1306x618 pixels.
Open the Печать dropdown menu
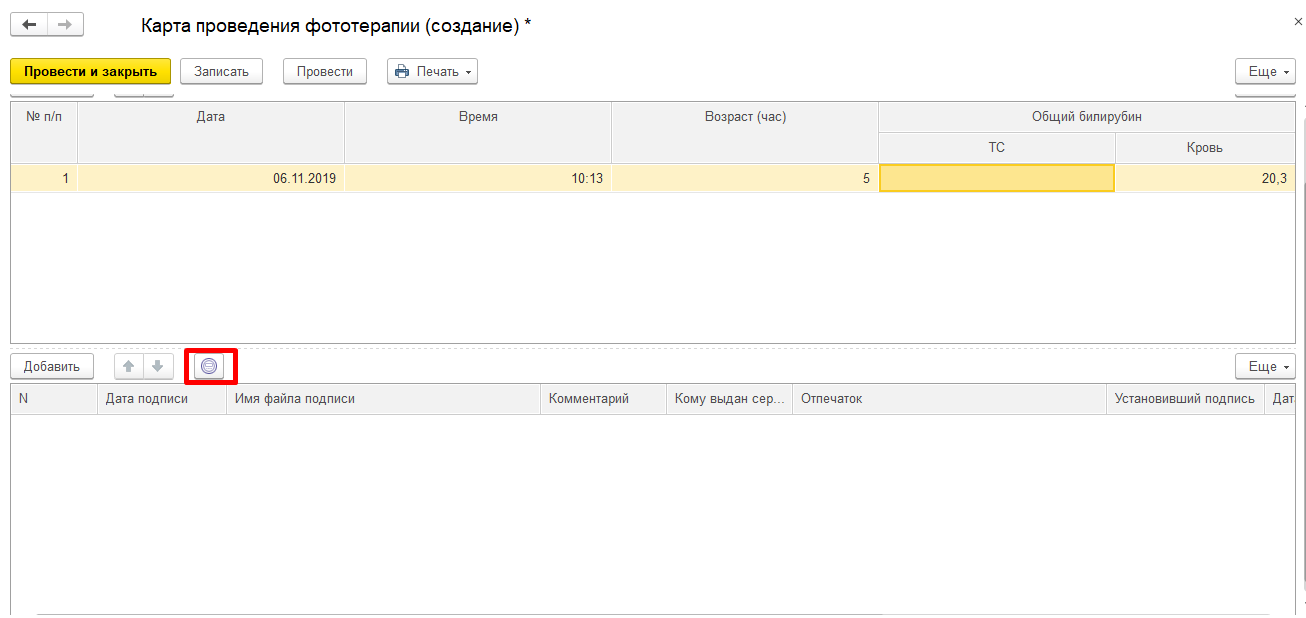[432, 71]
